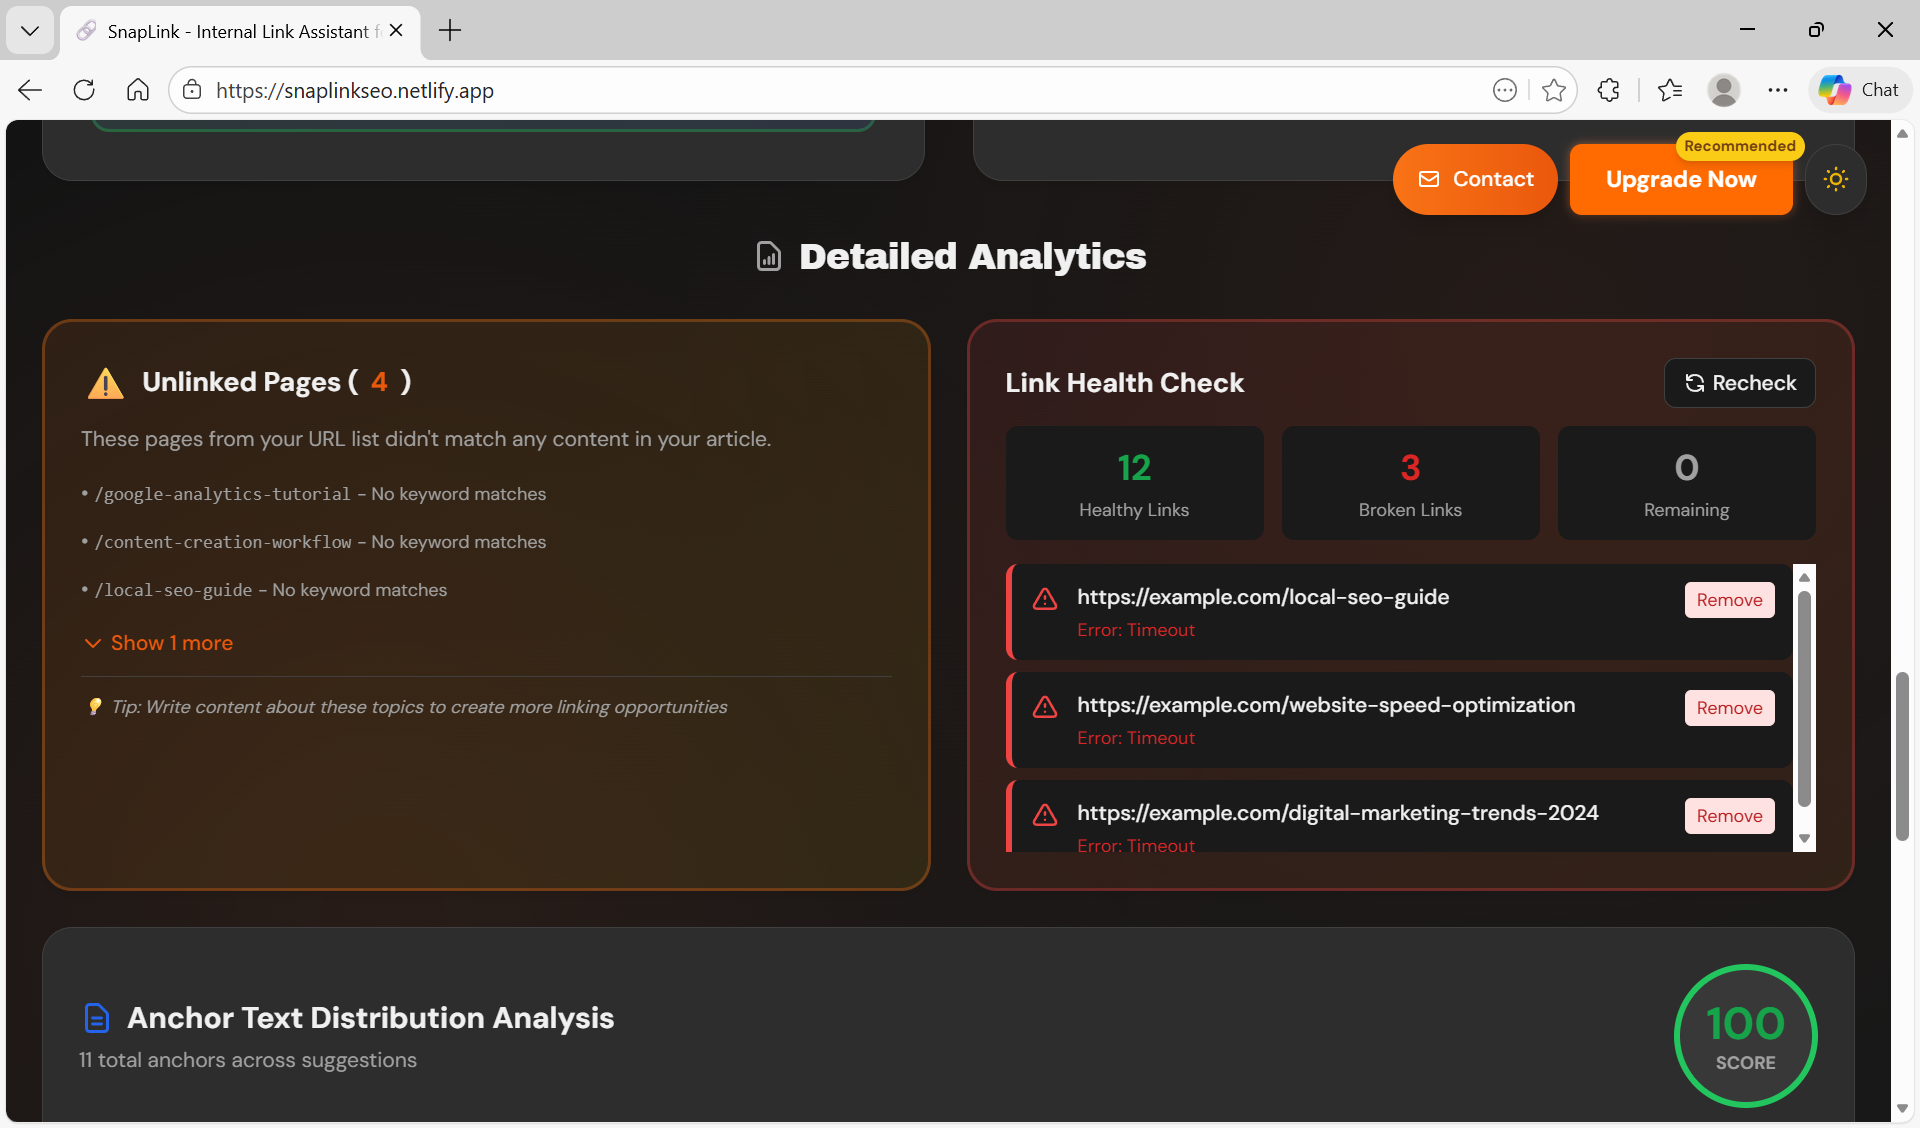Remove the local-seo-guide broken link
This screenshot has width=1920, height=1128.
click(x=1730, y=600)
